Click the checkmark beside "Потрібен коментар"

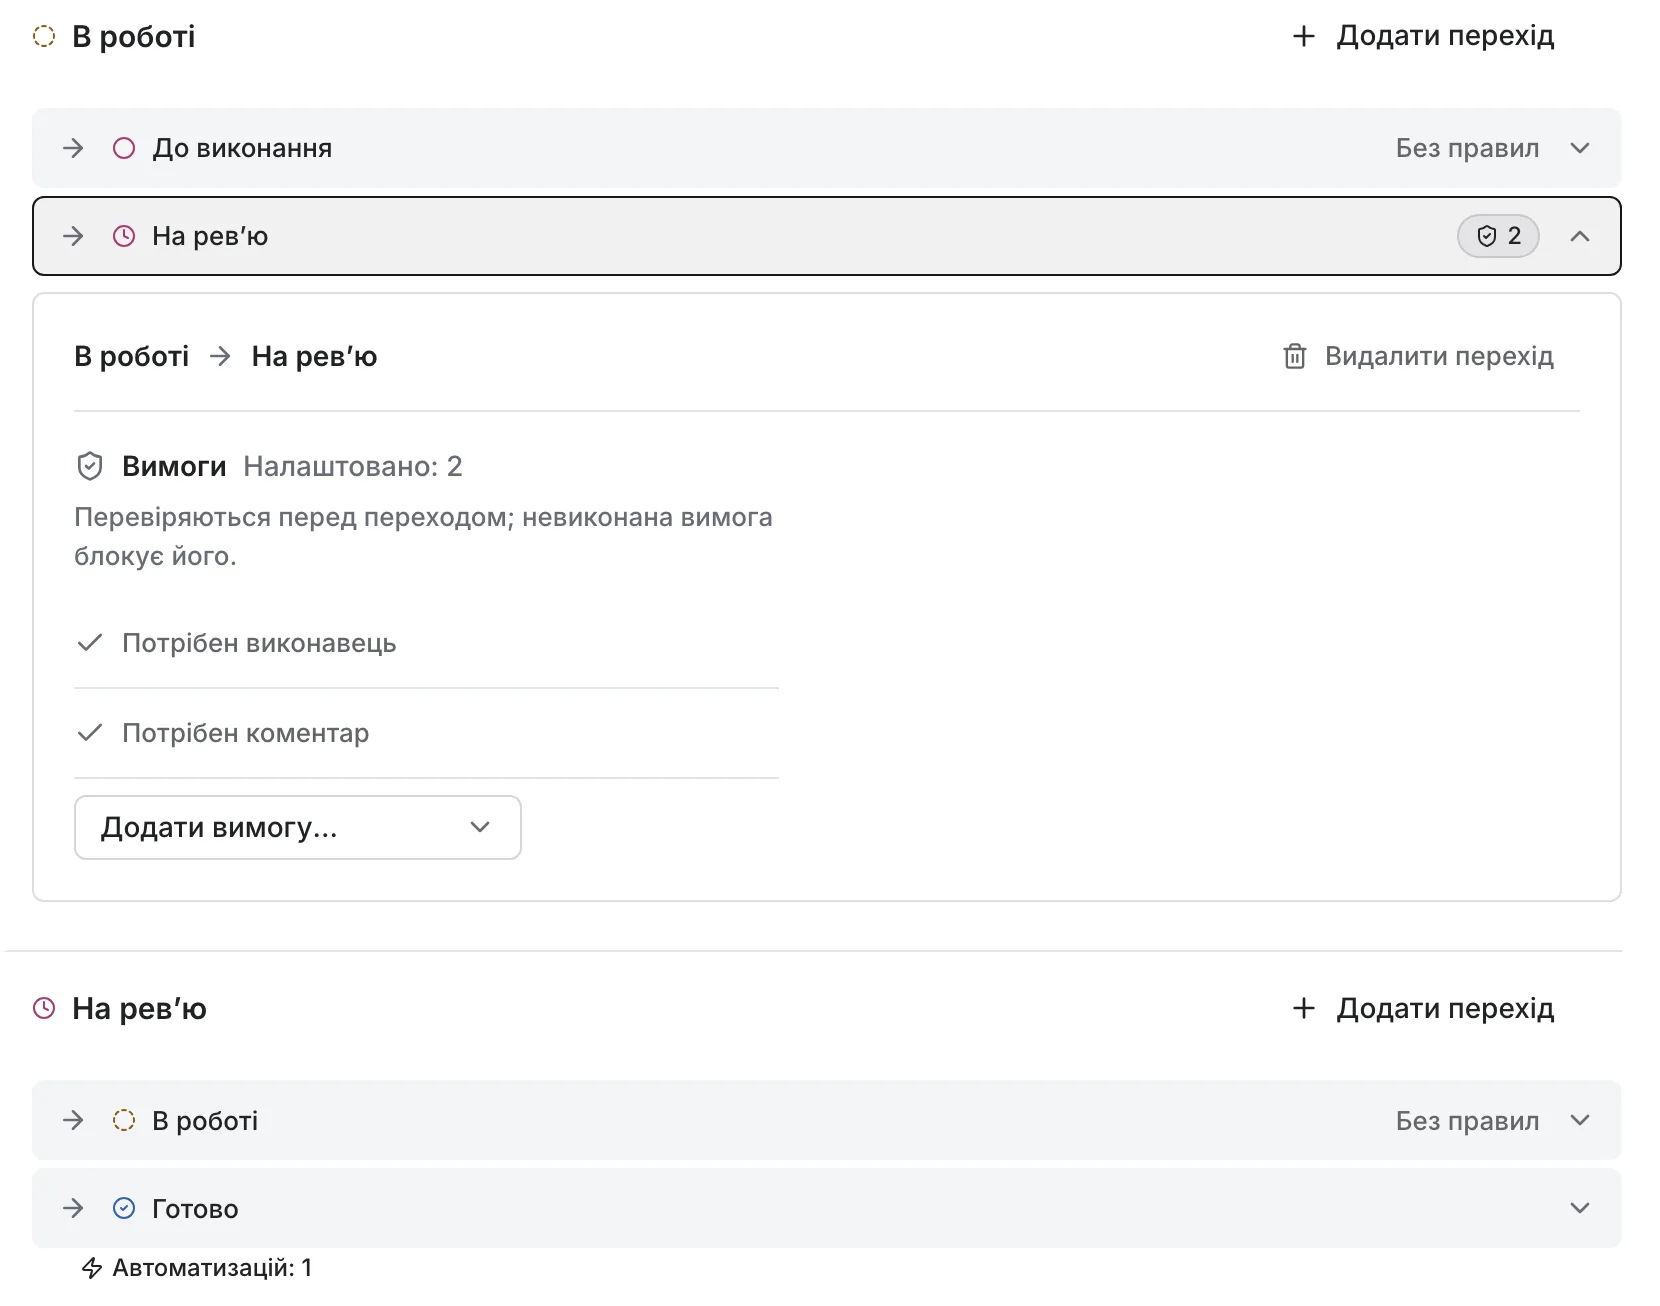click(90, 732)
